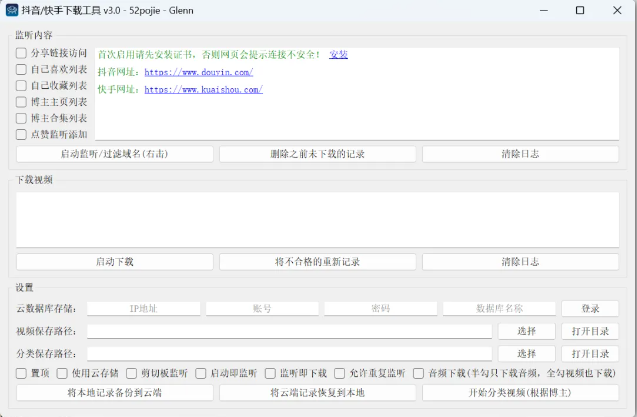This screenshot has height=417, width=637.
Task: Clear the download log with 清除日志
Action: tap(520, 262)
